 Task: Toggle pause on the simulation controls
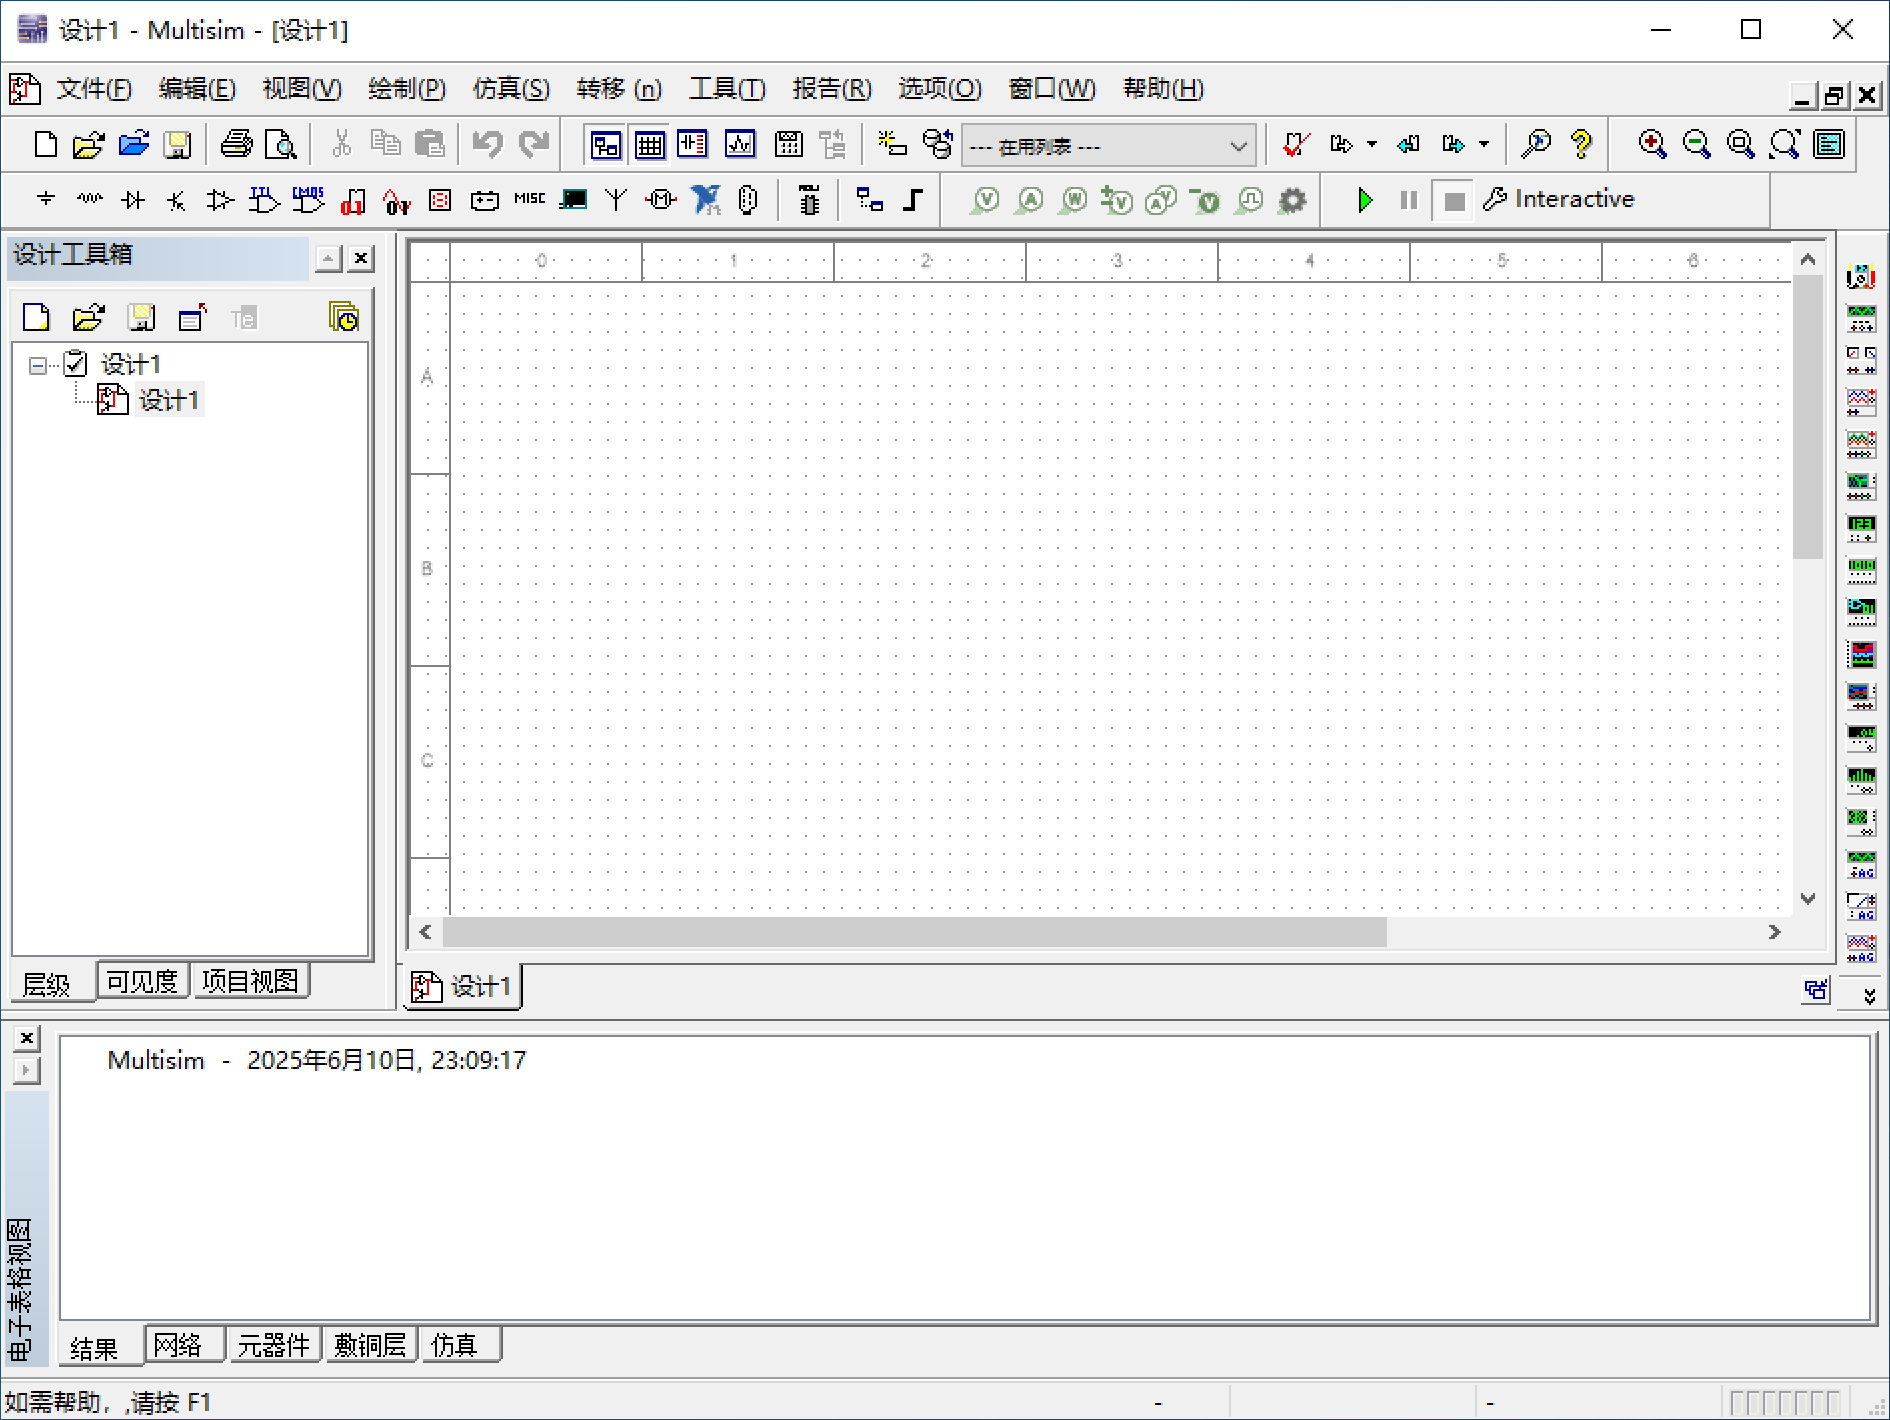(1408, 199)
